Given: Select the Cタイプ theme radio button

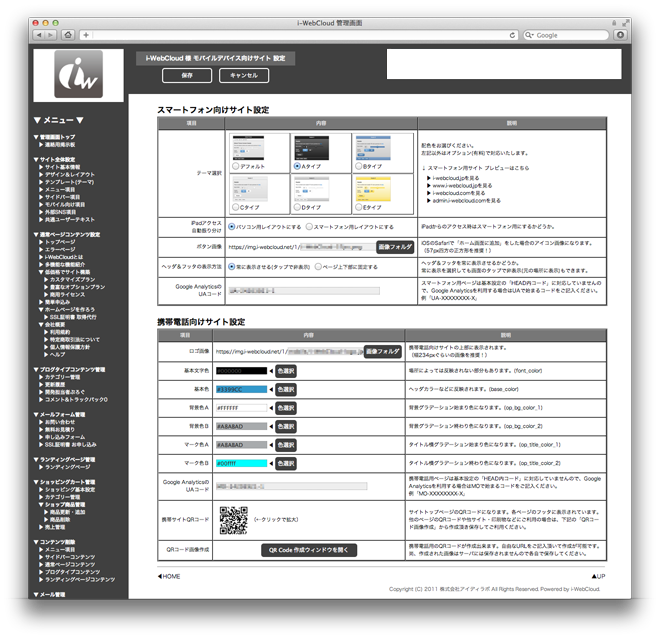Looking at the screenshot, I should coord(236,207).
